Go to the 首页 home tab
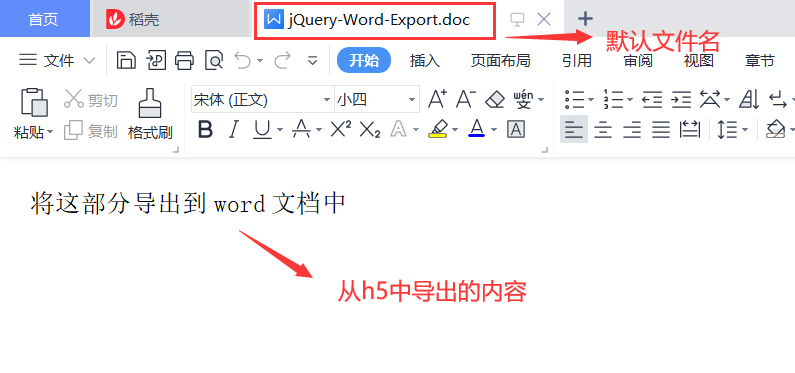 click(x=43, y=19)
